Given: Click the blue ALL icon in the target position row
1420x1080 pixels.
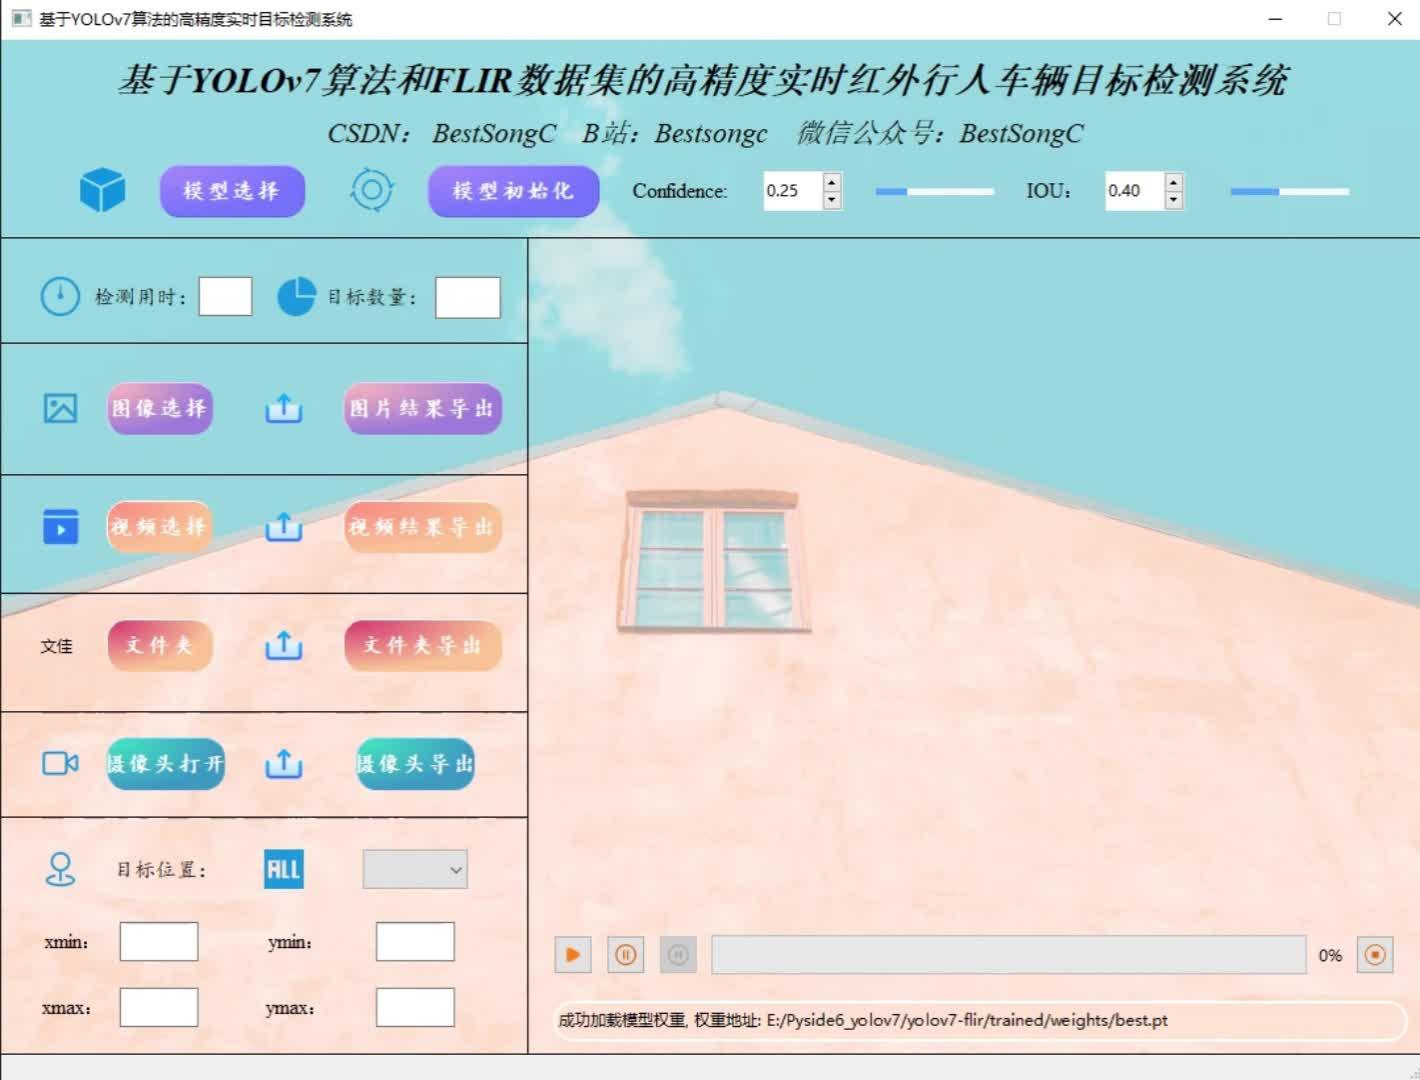Looking at the screenshot, I should [x=283, y=869].
